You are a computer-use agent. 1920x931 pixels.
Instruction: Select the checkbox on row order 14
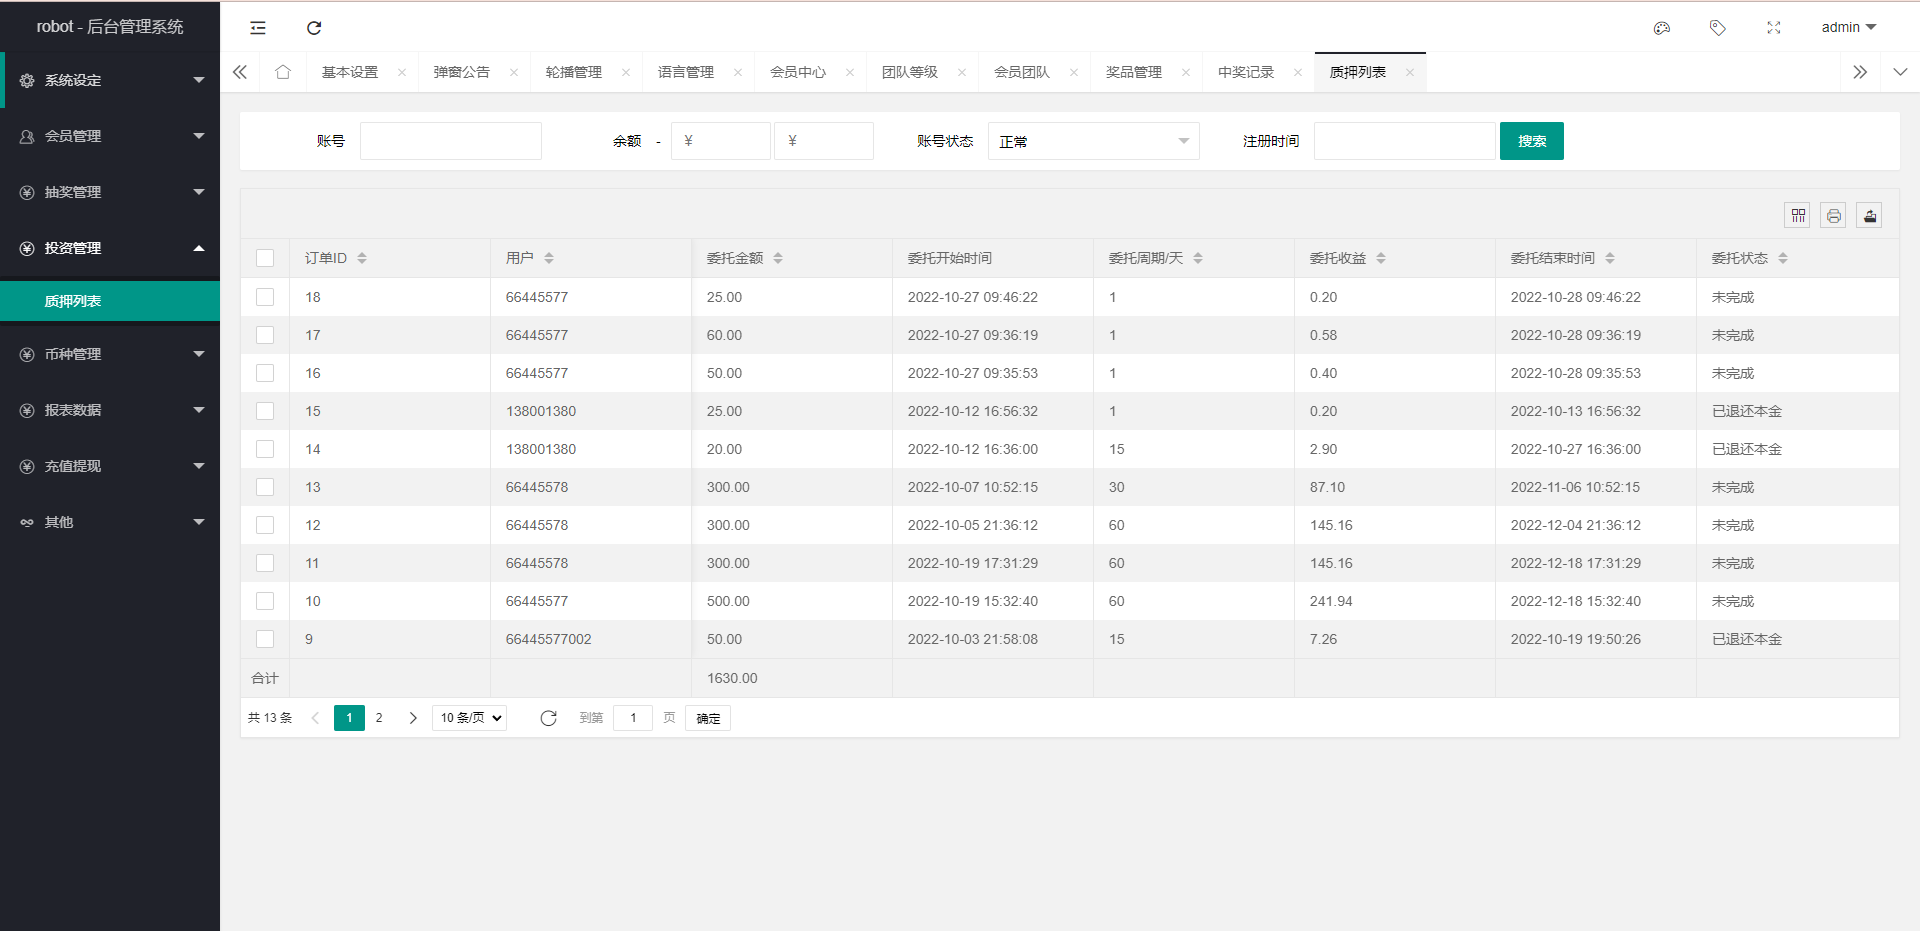[x=265, y=449]
